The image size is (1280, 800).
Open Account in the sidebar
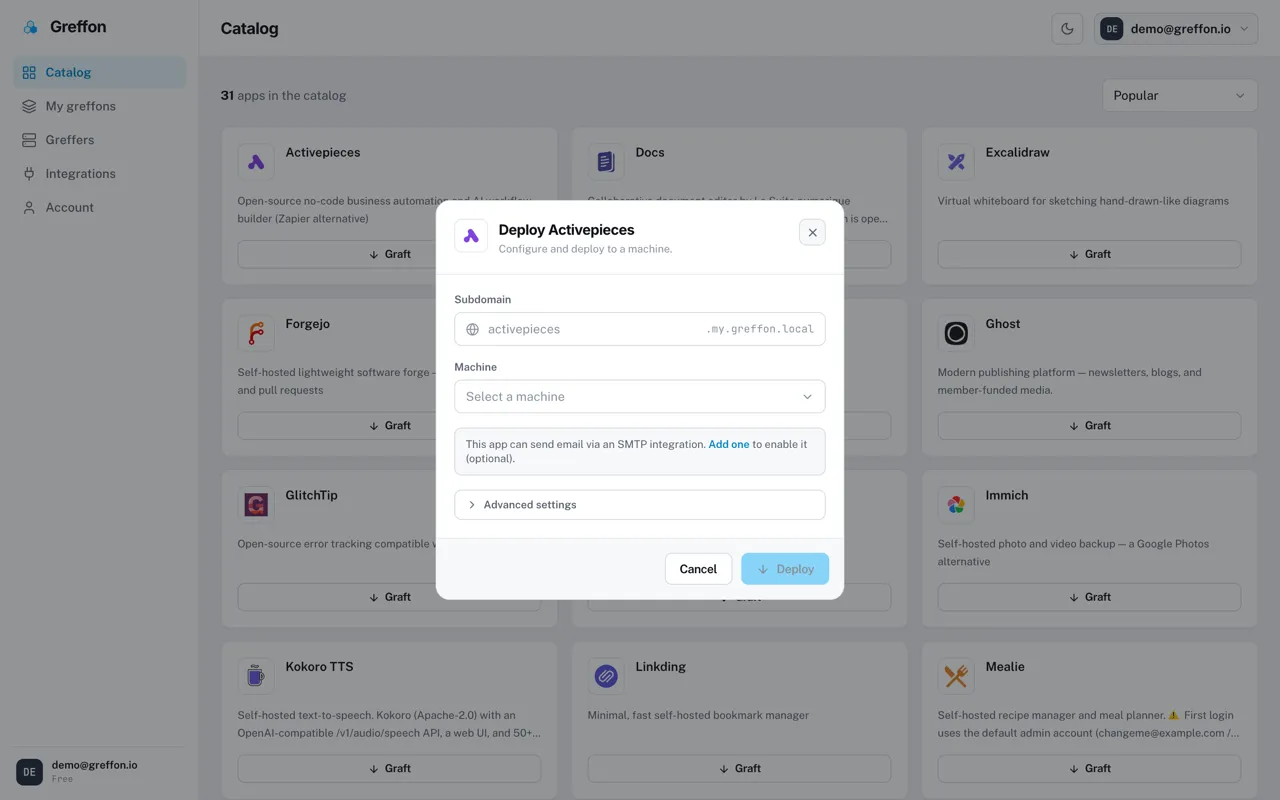coord(99,208)
